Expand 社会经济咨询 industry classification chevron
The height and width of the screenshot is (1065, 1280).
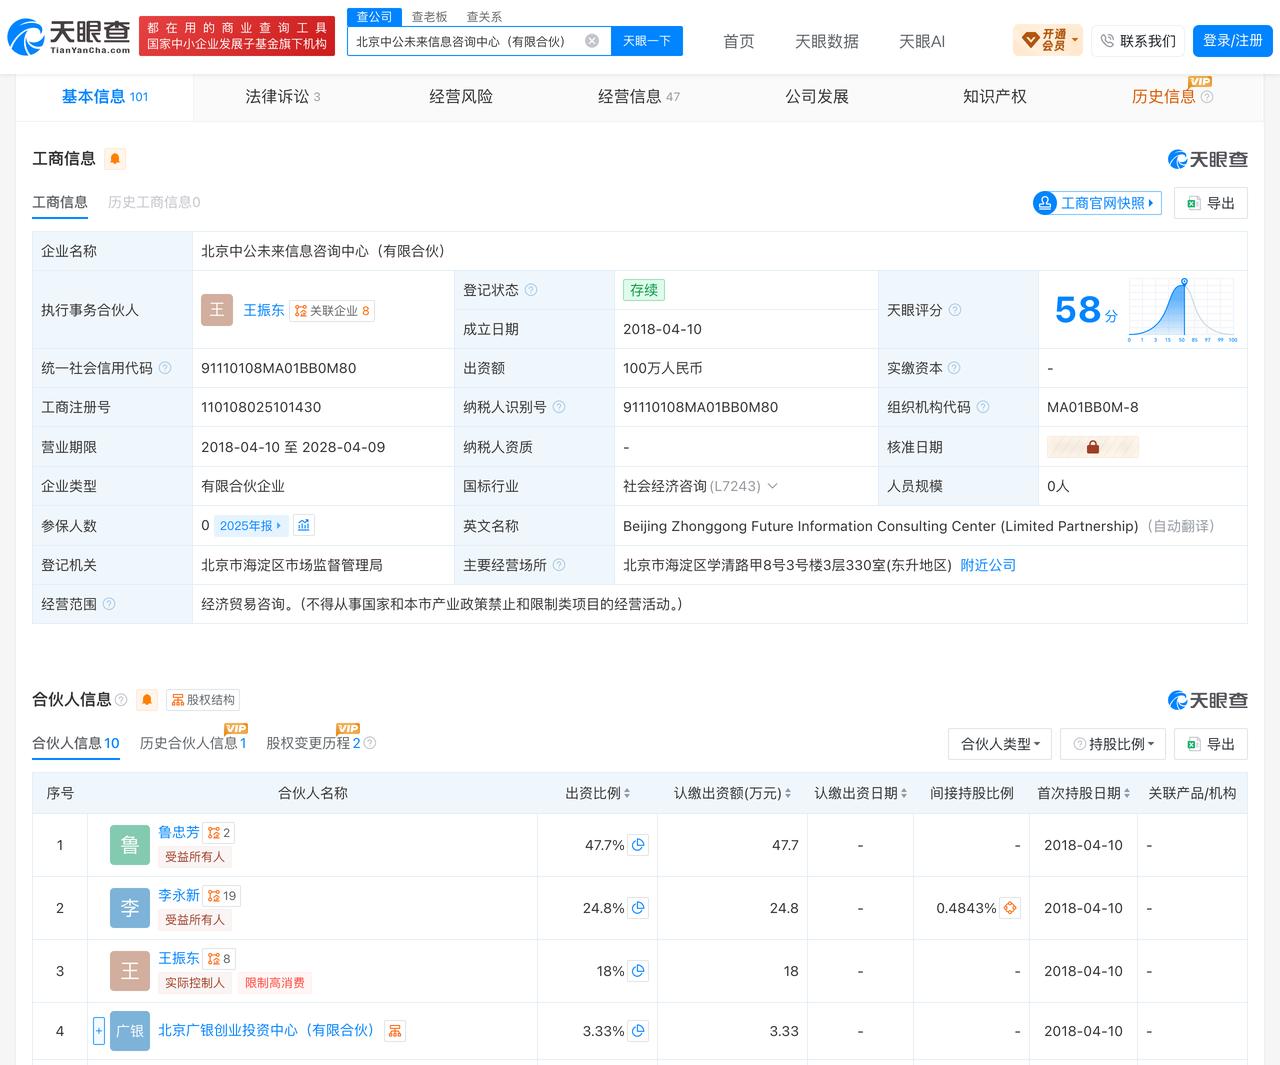click(772, 486)
